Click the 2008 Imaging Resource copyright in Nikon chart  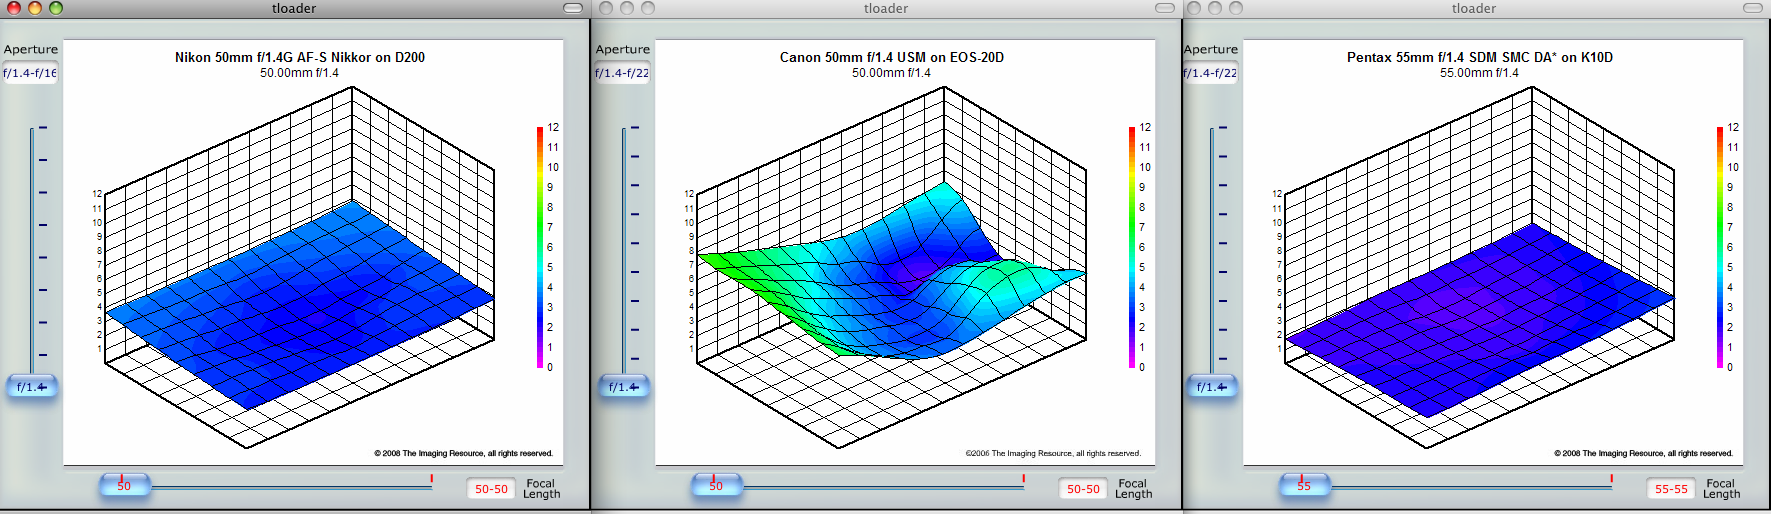click(x=463, y=453)
